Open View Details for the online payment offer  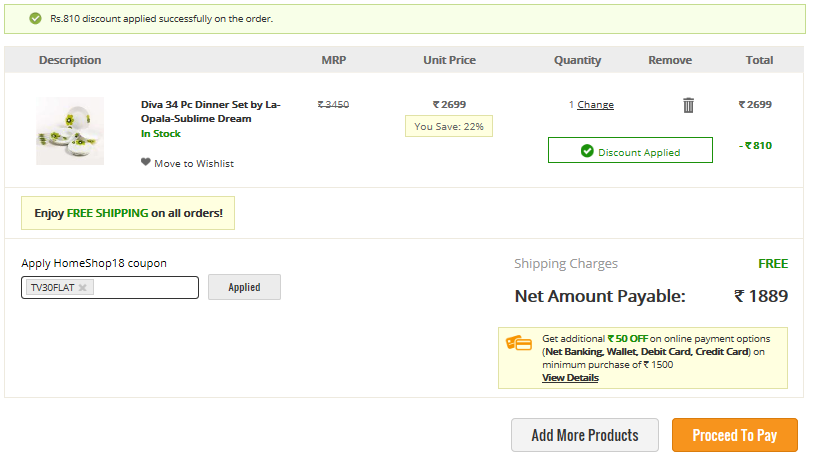point(570,377)
